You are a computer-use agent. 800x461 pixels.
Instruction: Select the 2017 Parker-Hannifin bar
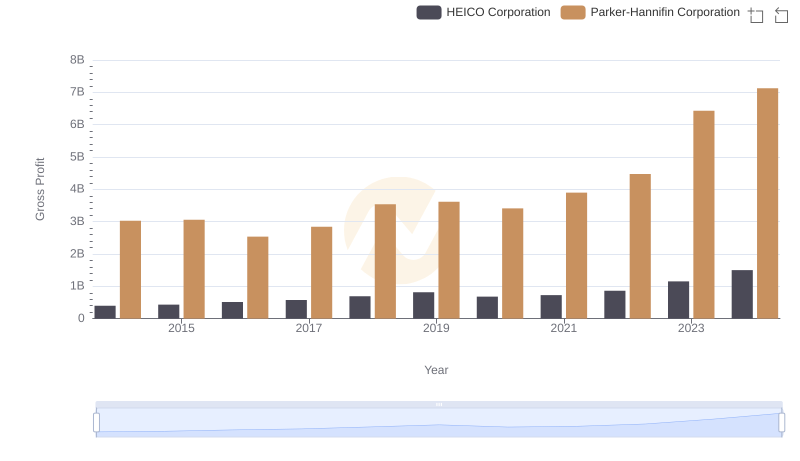pyautogui.click(x=321, y=273)
